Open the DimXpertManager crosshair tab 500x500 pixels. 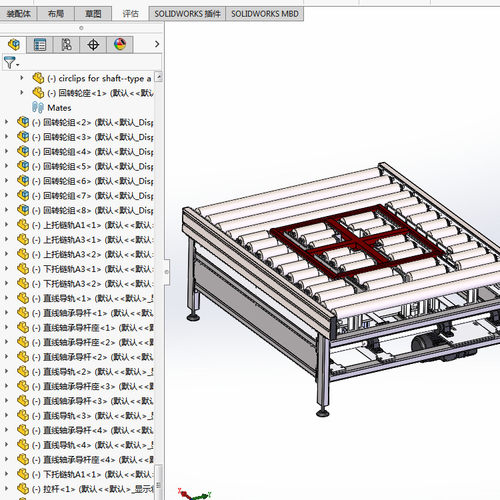(93, 44)
